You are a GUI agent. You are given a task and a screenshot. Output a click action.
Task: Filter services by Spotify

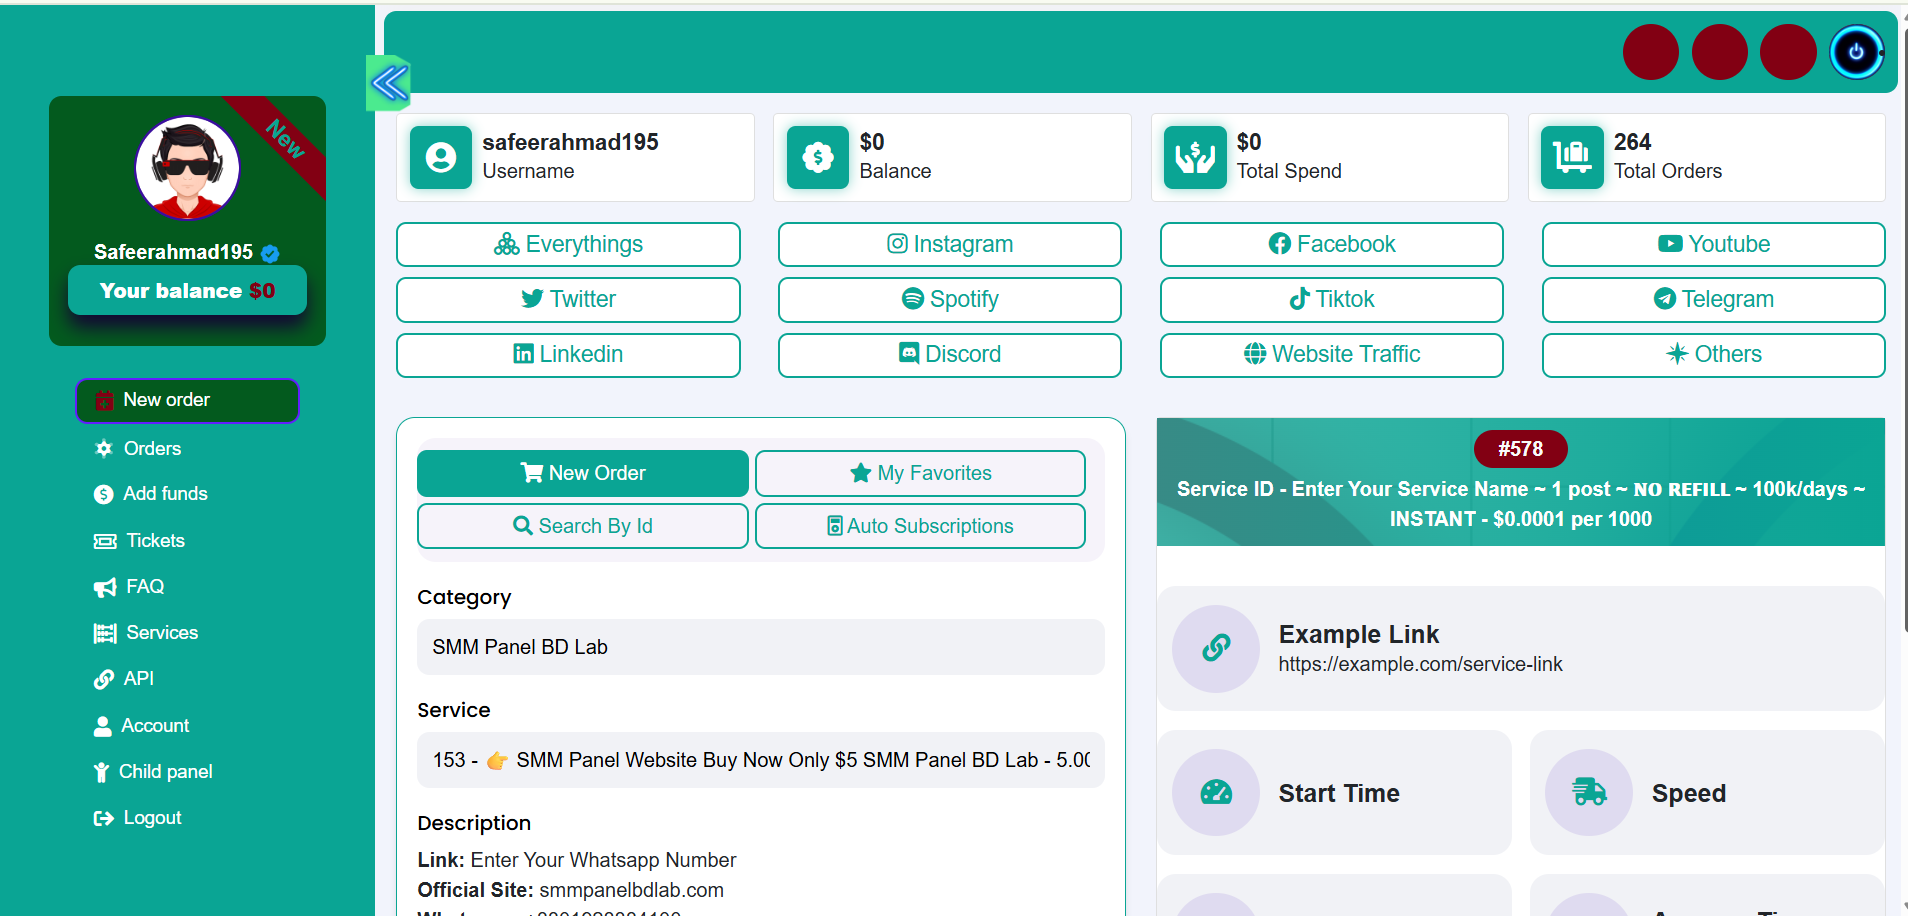[950, 299]
